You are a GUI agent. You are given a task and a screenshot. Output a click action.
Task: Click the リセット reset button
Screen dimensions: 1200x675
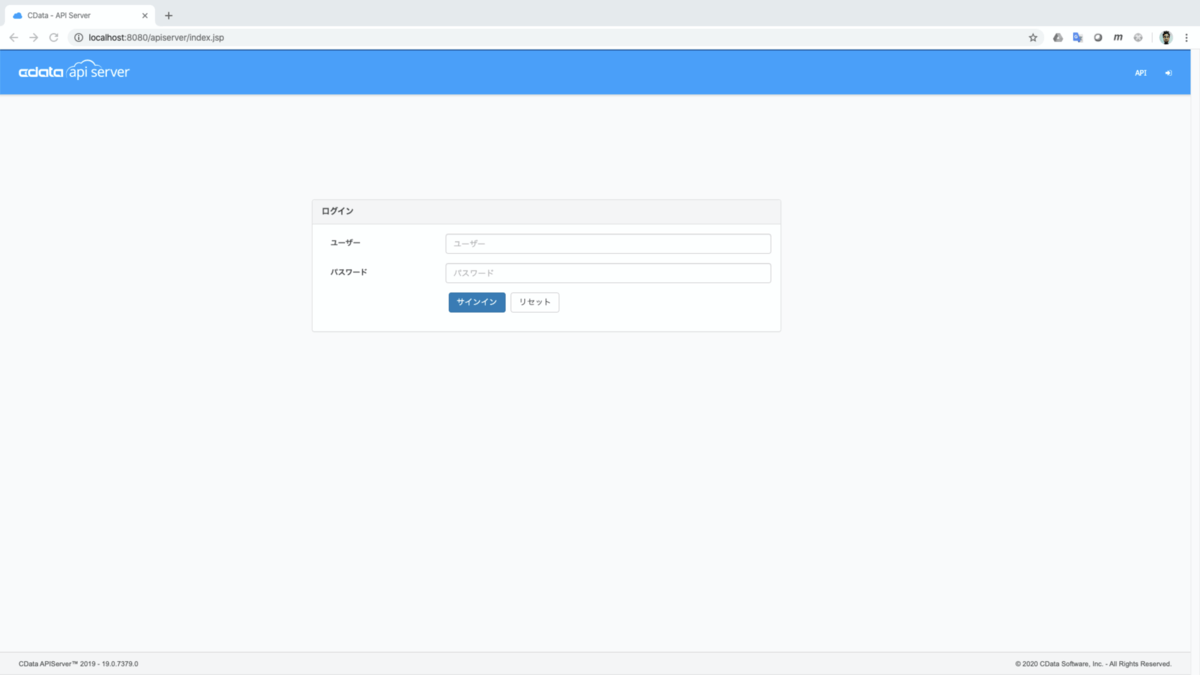pos(535,302)
